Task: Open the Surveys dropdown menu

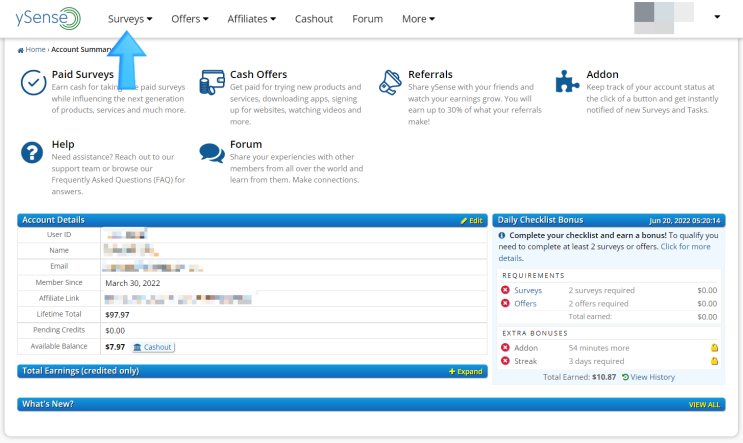Action: click(130, 19)
